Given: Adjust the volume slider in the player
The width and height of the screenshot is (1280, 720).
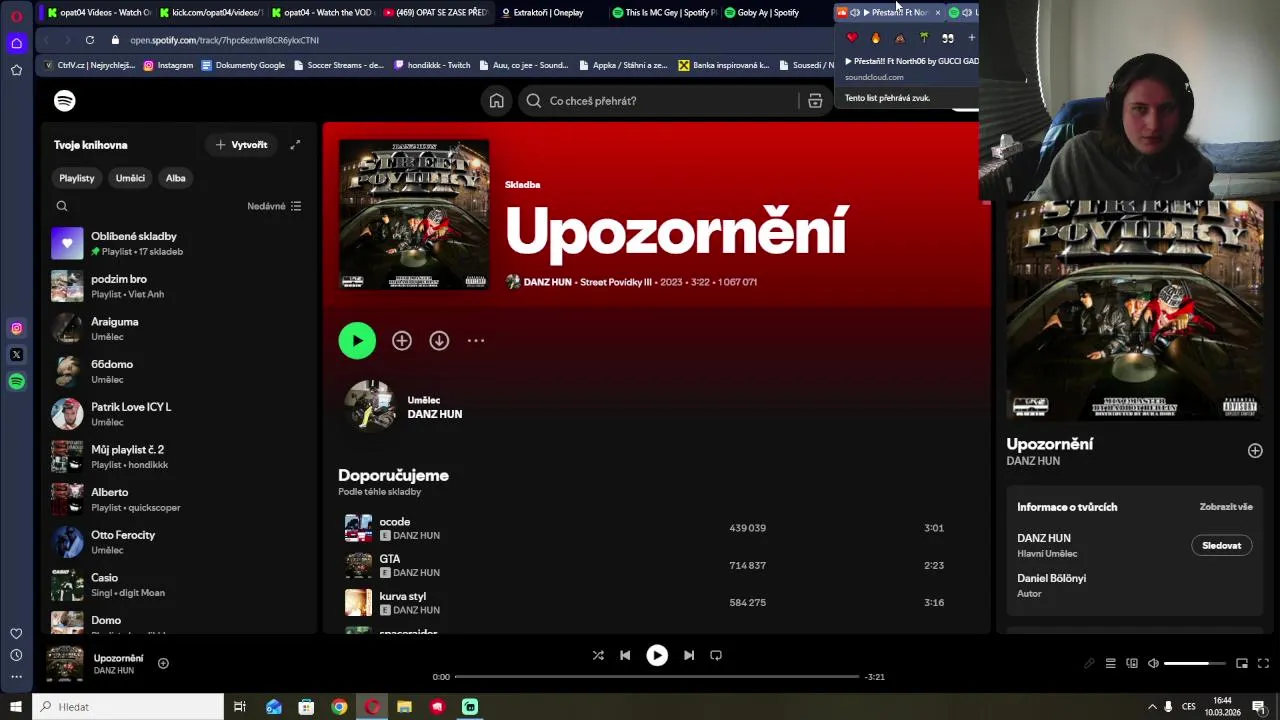Looking at the screenshot, I should 1195,663.
